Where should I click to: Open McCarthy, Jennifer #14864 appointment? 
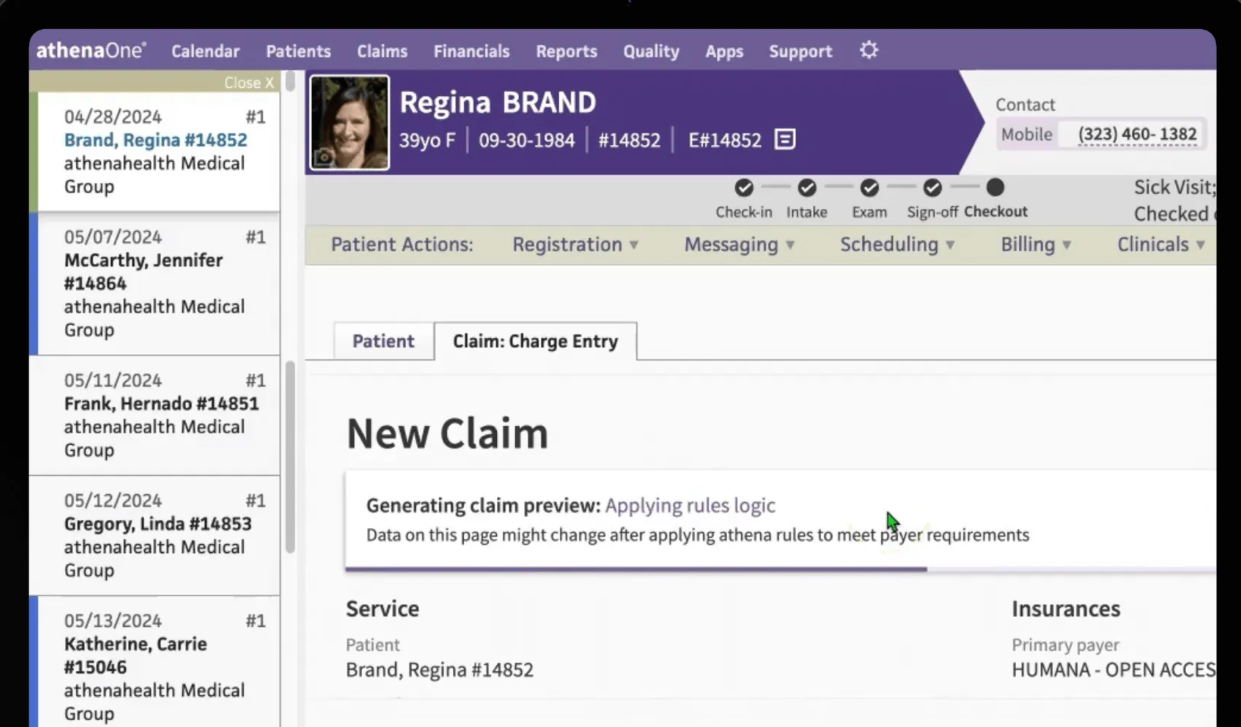tap(155, 284)
